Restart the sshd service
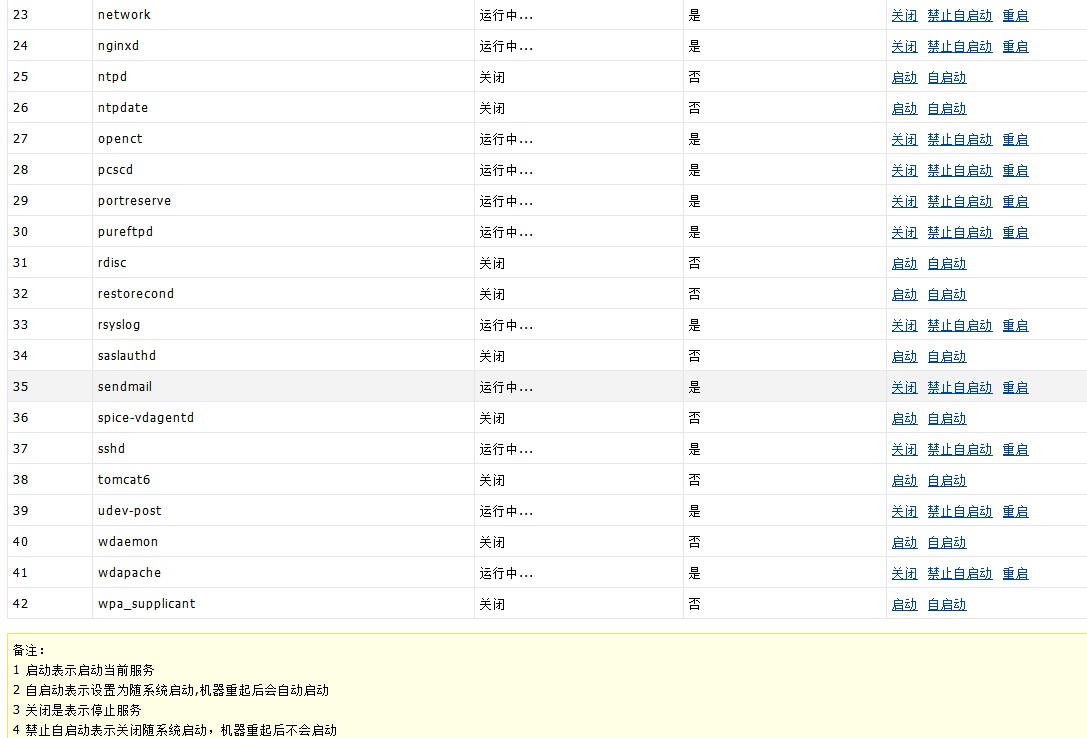 pos(1015,449)
